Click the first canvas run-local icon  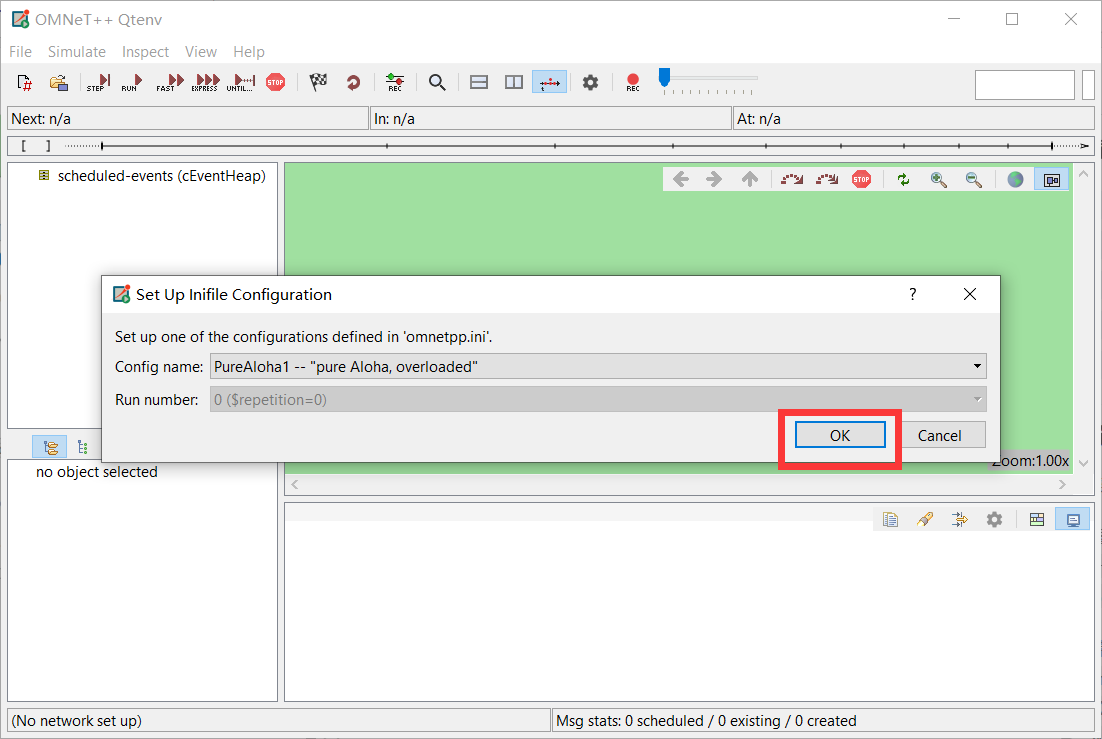point(792,179)
